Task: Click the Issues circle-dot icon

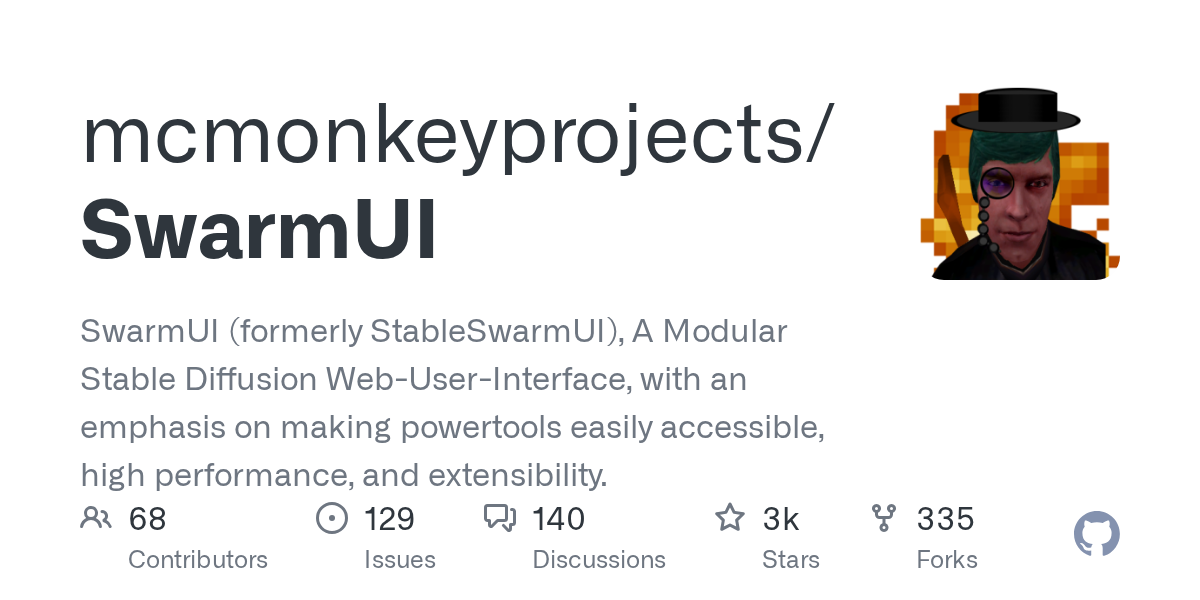Action: [x=331, y=518]
